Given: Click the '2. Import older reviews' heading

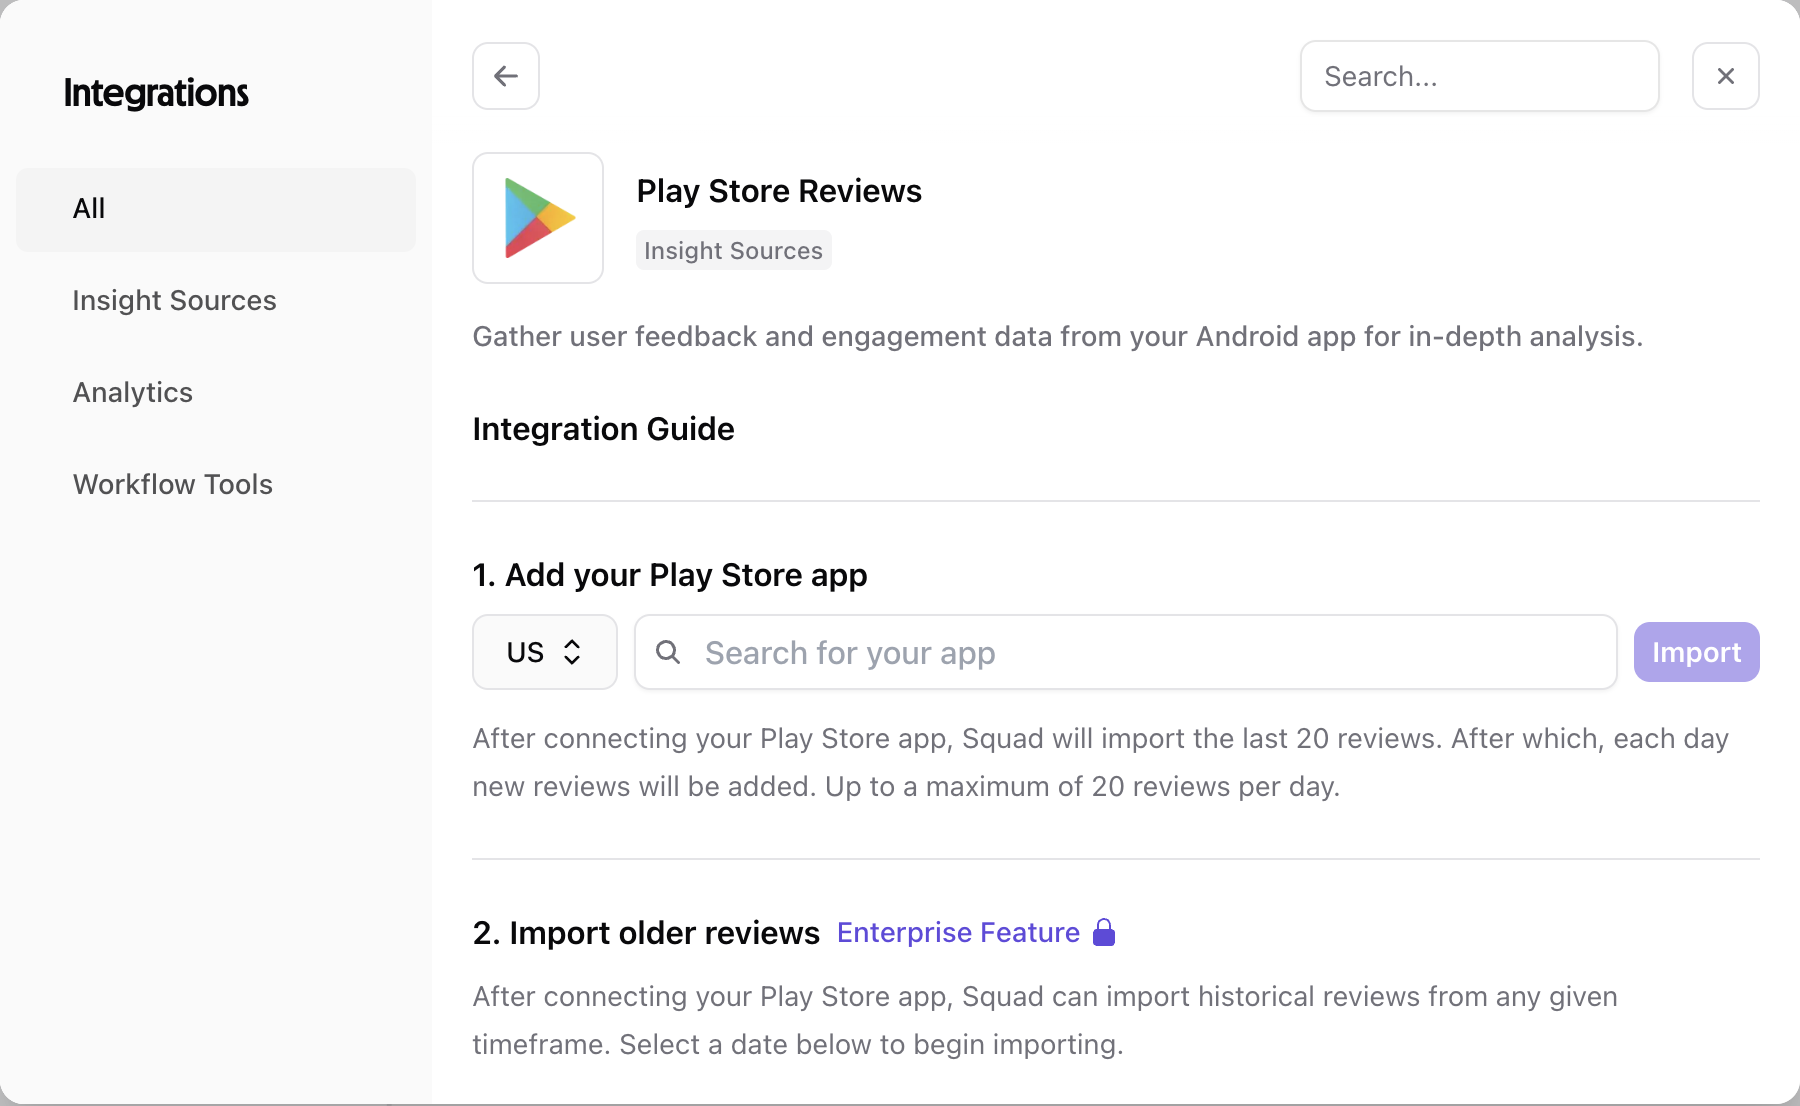Looking at the screenshot, I should [x=646, y=932].
